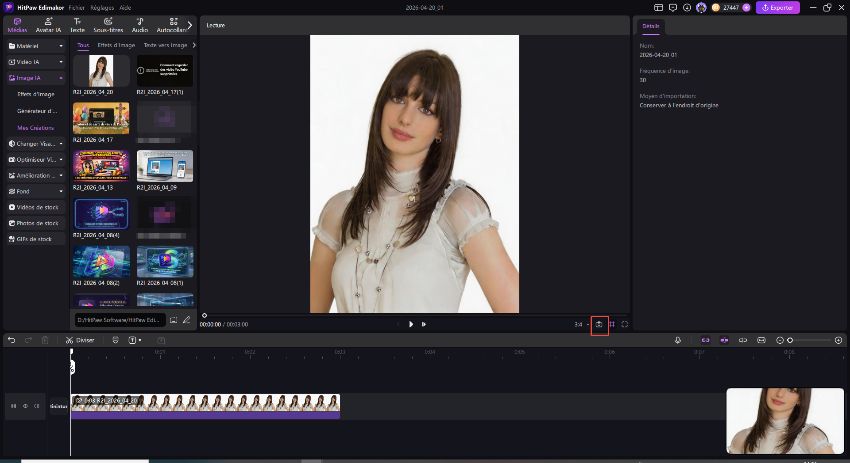Select Effets d'image in sidebar
Image resolution: width=850 pixels, height=463 pixels.
tap(36, 94)
